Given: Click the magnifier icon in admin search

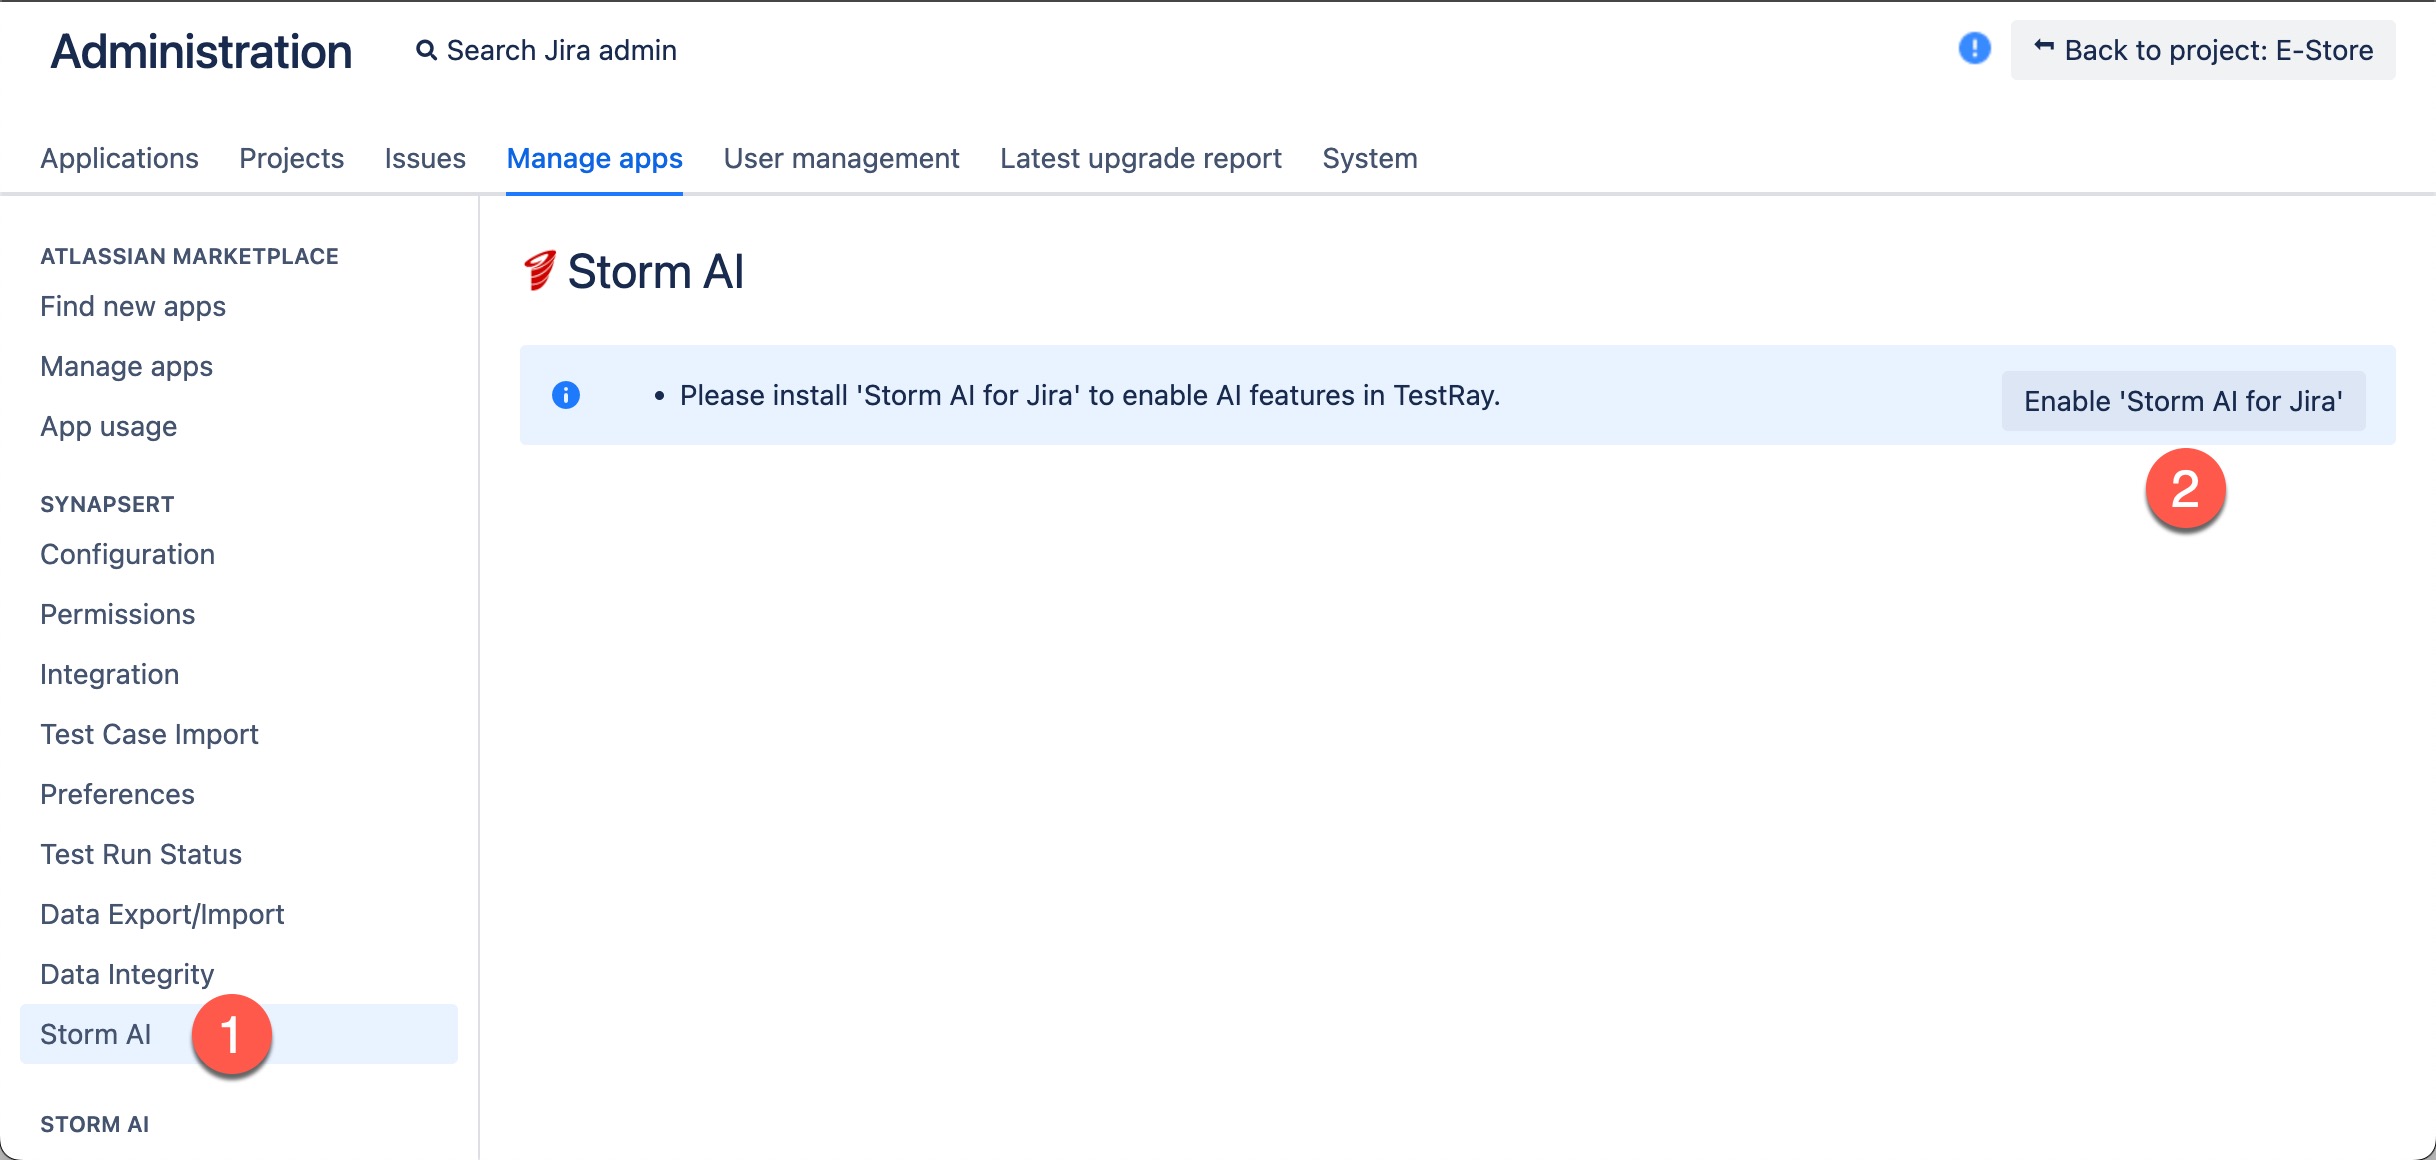Looking at the screenshot, I should tap(426, 50).
